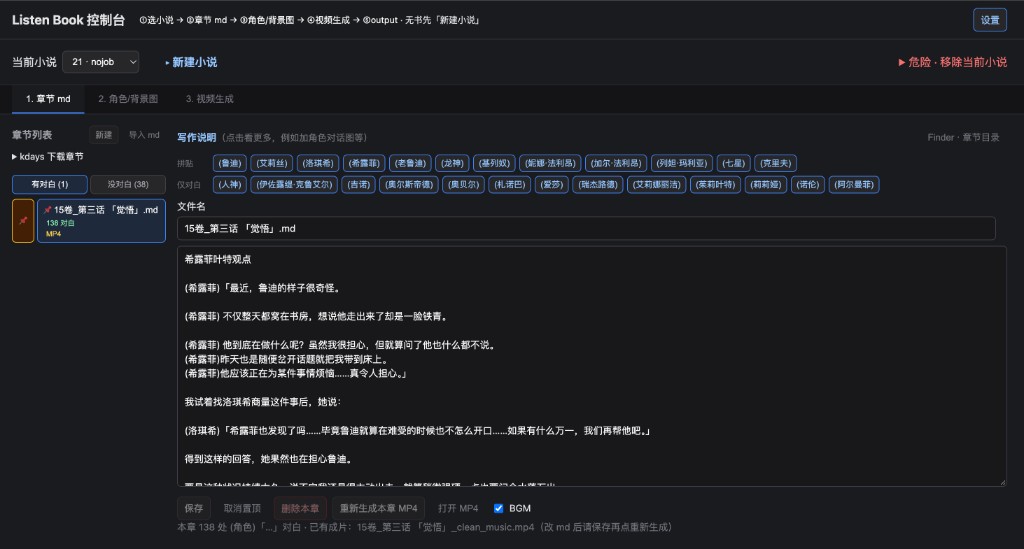Insert the (龙神) character tag
Screen dimensions: 1024x549
pyautogui.click(x=452, y=163)
